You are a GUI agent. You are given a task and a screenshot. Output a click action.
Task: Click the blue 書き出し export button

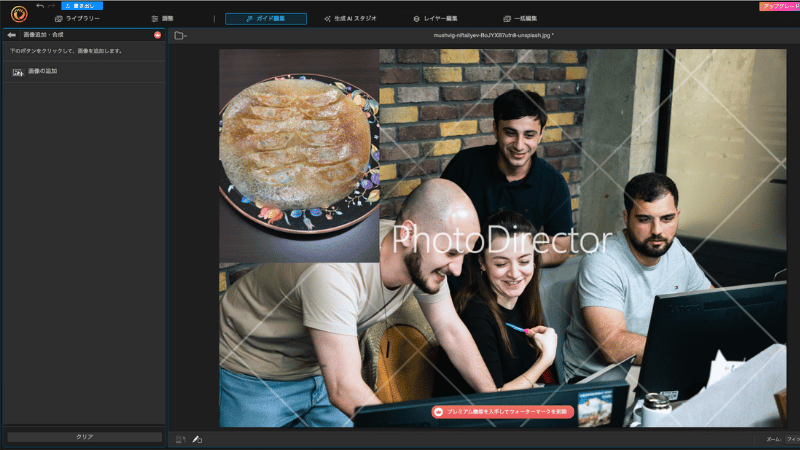82,6
